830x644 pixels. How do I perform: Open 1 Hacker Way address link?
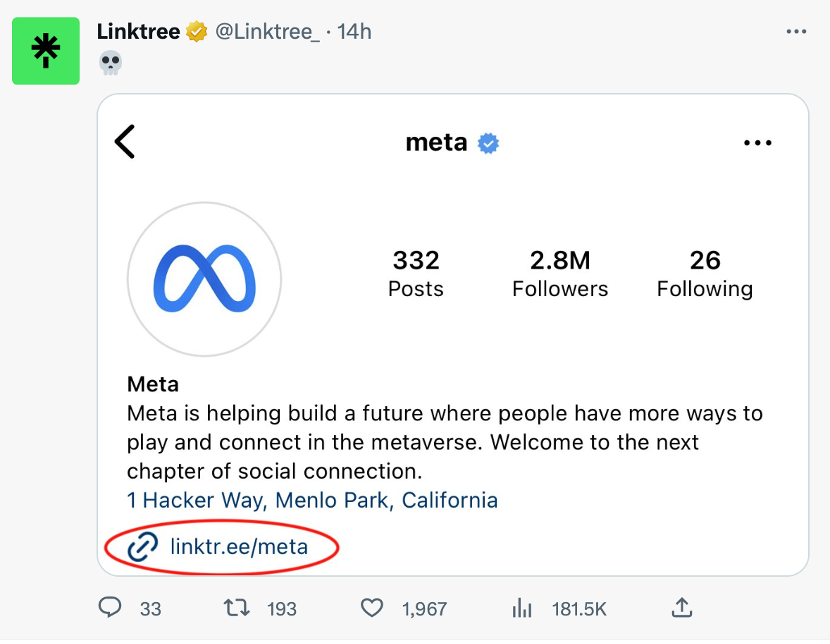click(x=312, y=499)
